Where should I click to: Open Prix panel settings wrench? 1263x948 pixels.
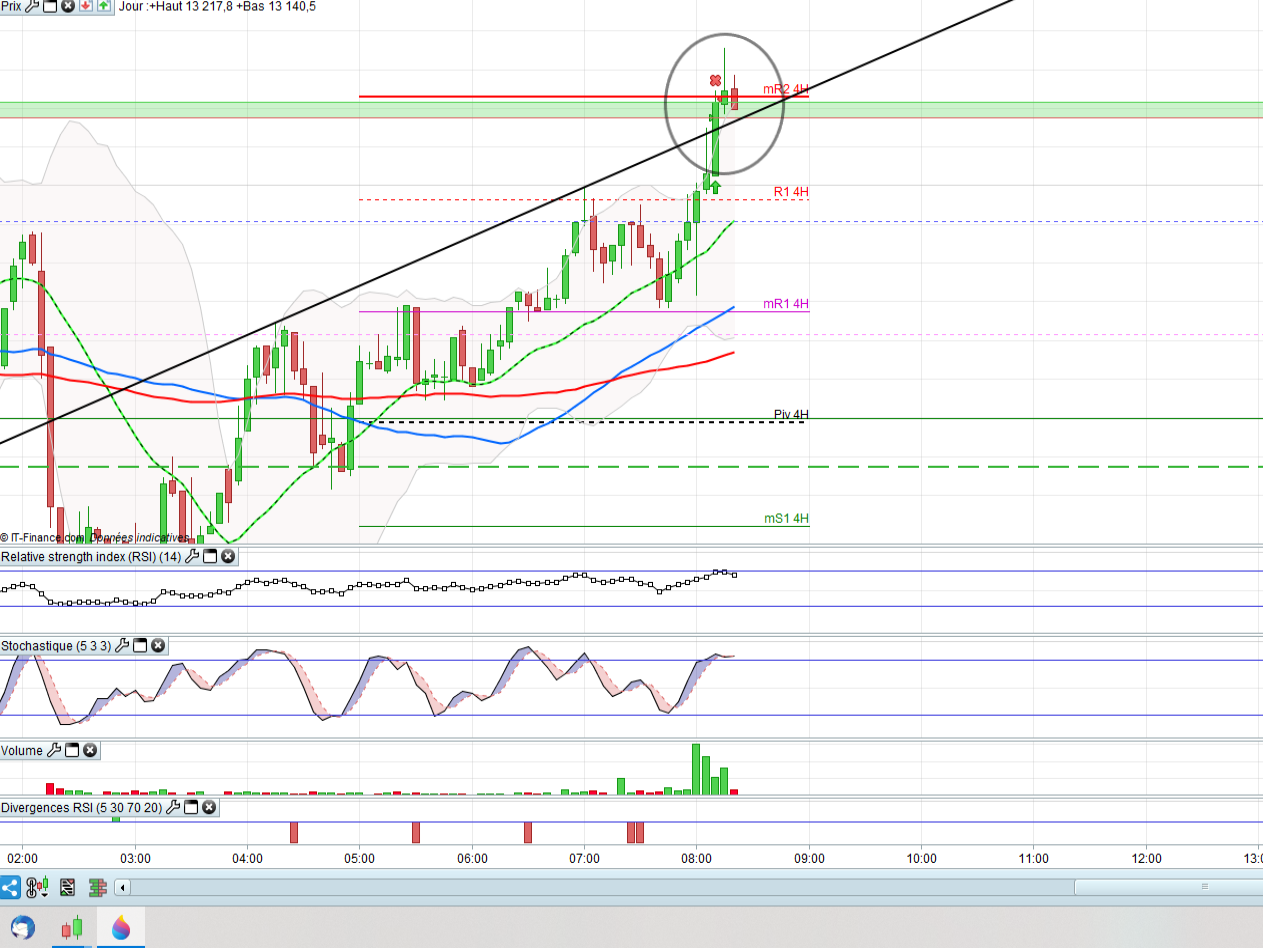[x=32, y=6]
